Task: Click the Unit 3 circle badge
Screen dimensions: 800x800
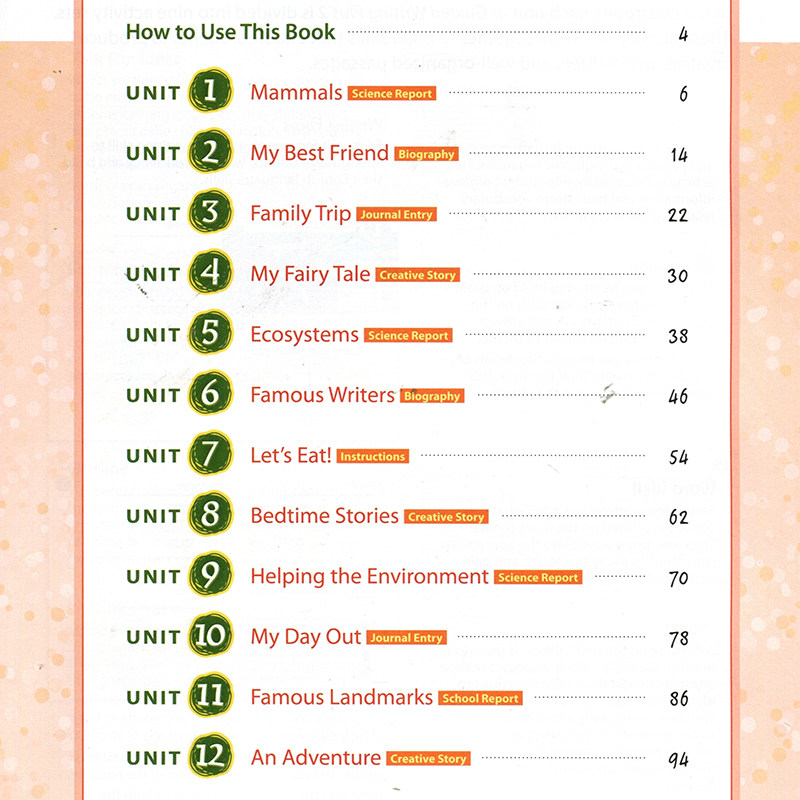Action: (x=210, y=213)
